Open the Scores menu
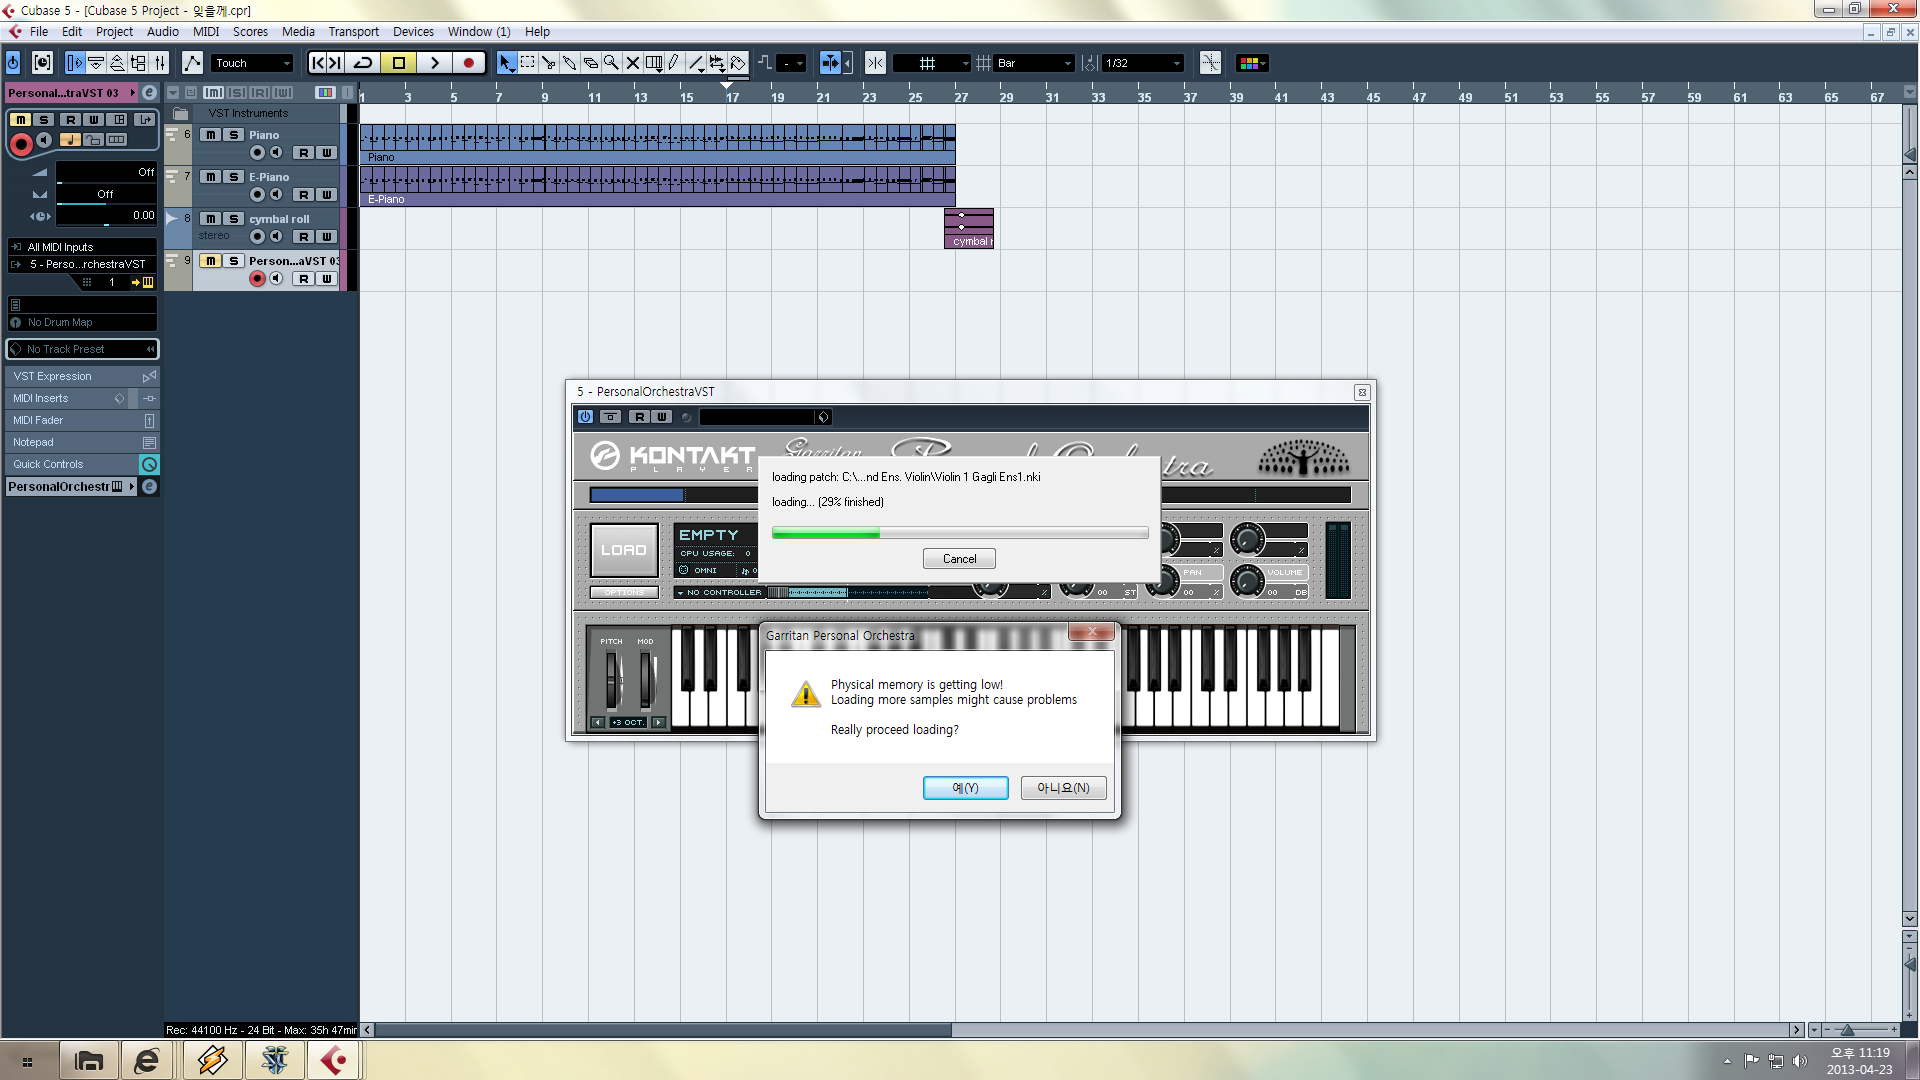 click(250, 32)
